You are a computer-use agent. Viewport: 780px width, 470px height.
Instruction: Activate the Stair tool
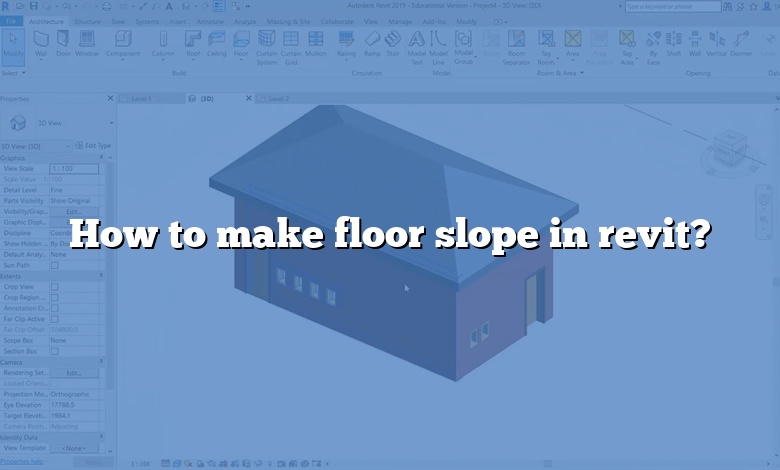pyautogui.click(x=392, y=43)
